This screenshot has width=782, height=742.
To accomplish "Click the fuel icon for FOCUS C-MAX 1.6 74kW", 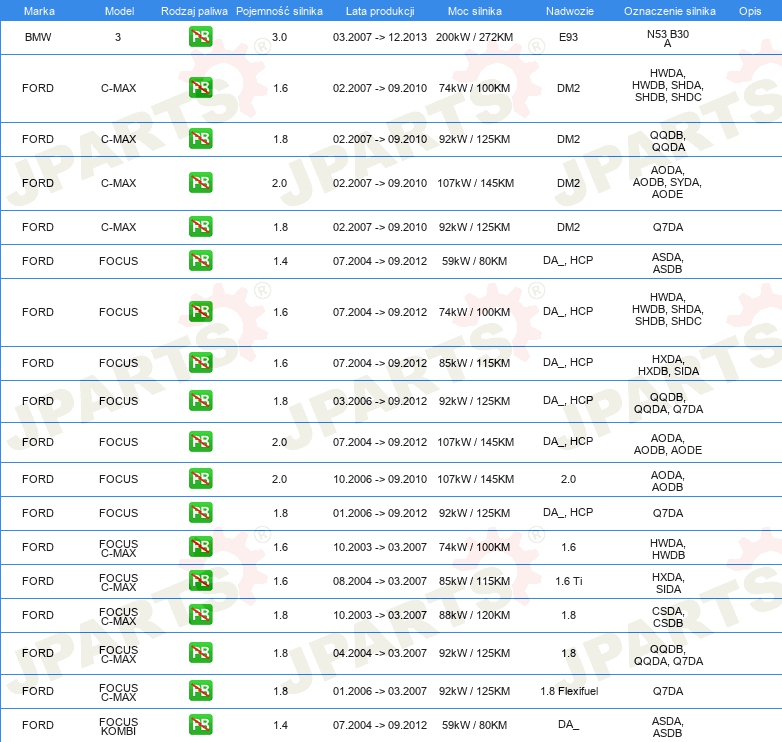I will click(200, 547).
